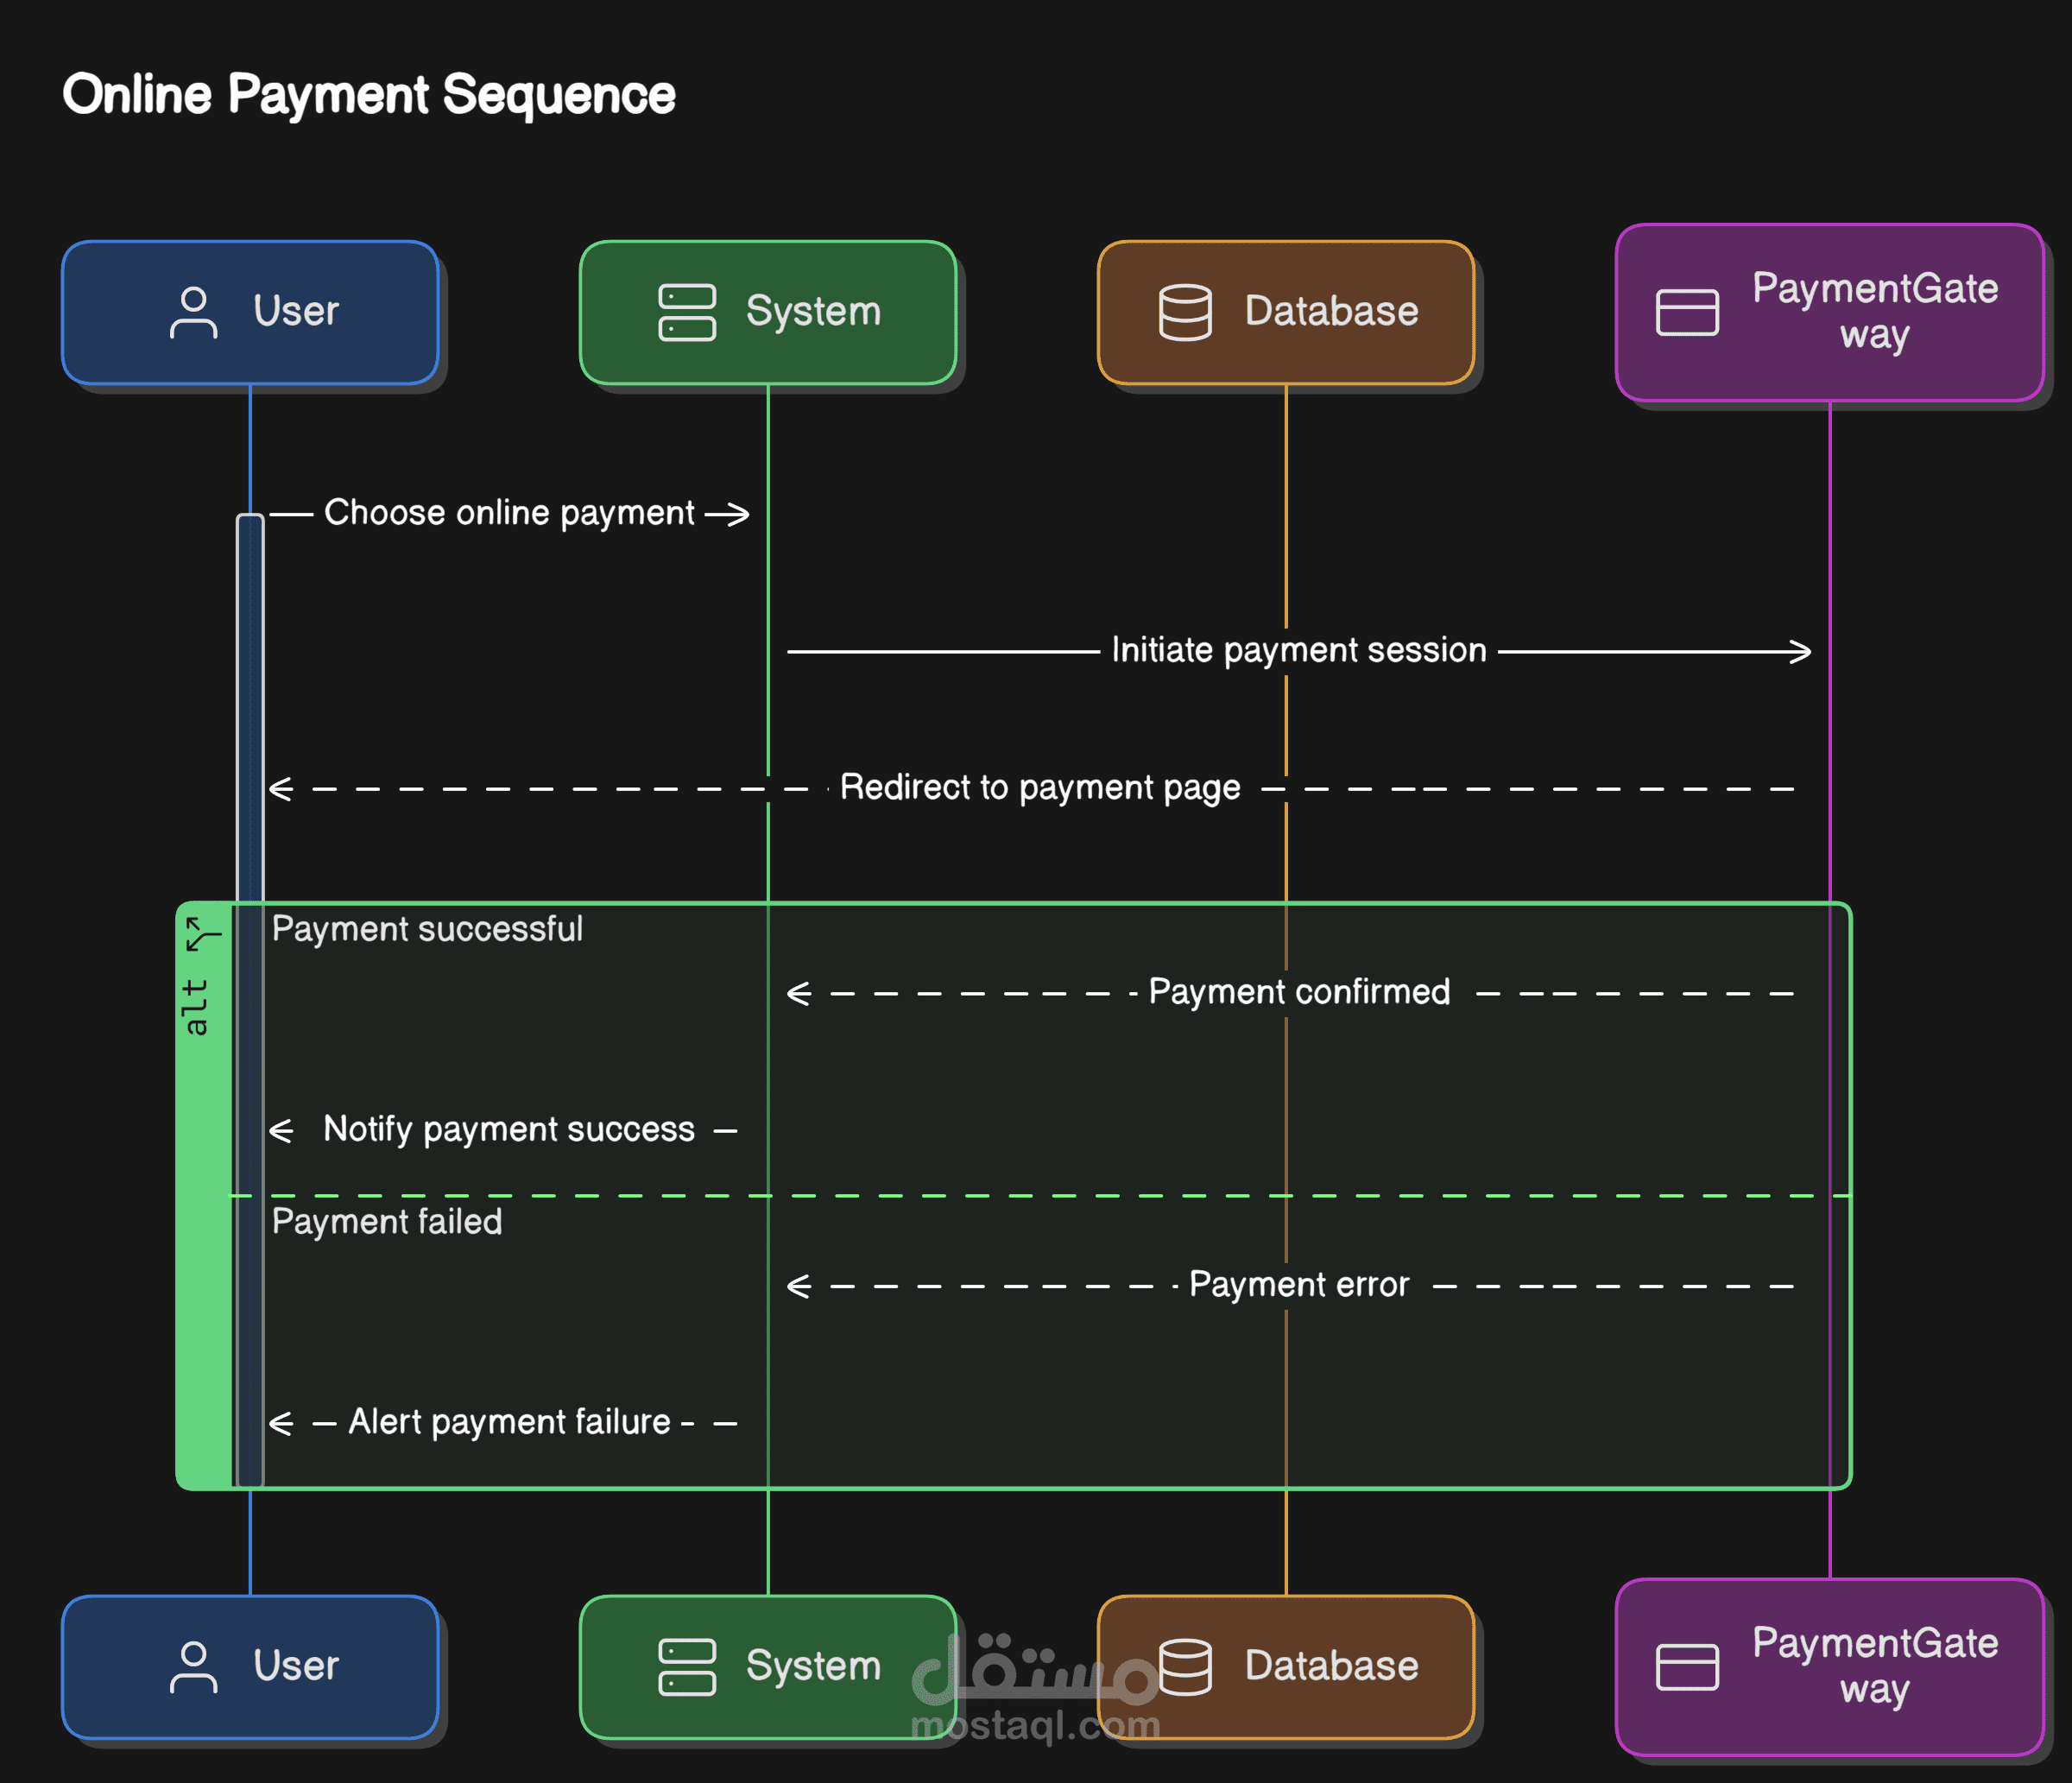Select the top "Database" label
2072x1783 pixels.
1331,311
